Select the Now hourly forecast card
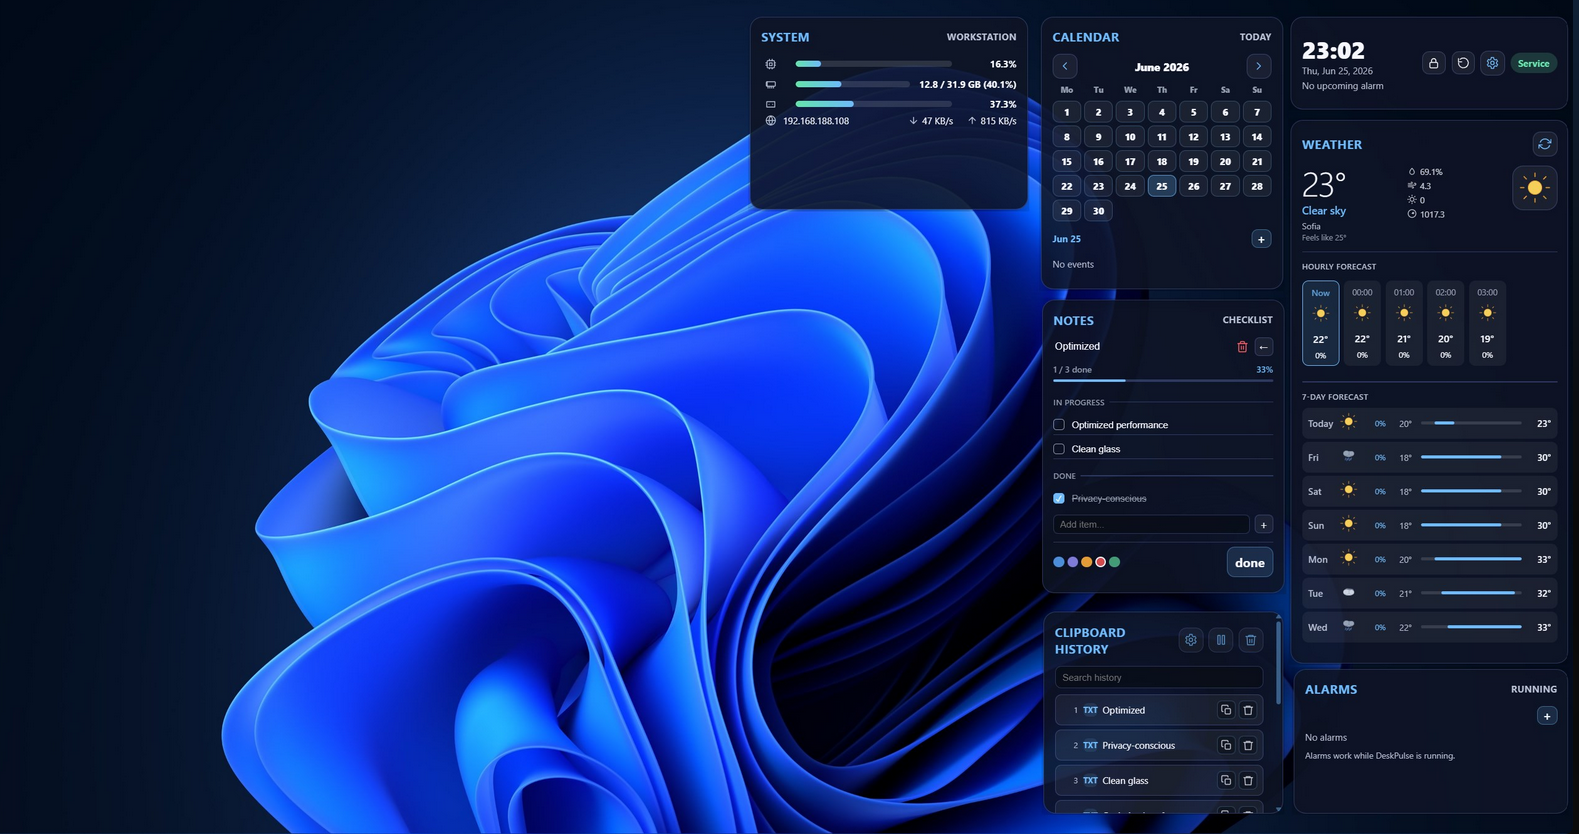Screen dimensions: 1579x834 tap(1320, 323)
